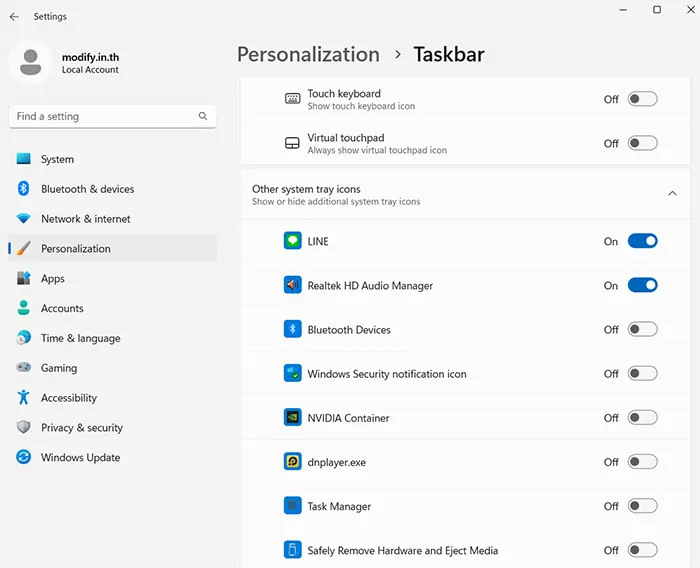Screen dimensions: 700x568
Task: Collapse the Other system tray icons section
Action: pyautogui.click(x=672, y=194)
